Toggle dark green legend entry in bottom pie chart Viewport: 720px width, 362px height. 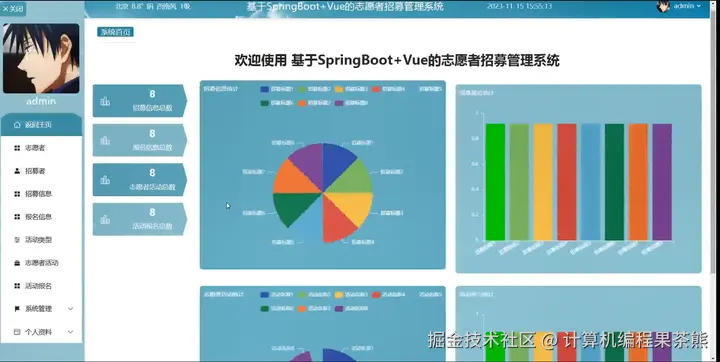coord(277,308)
